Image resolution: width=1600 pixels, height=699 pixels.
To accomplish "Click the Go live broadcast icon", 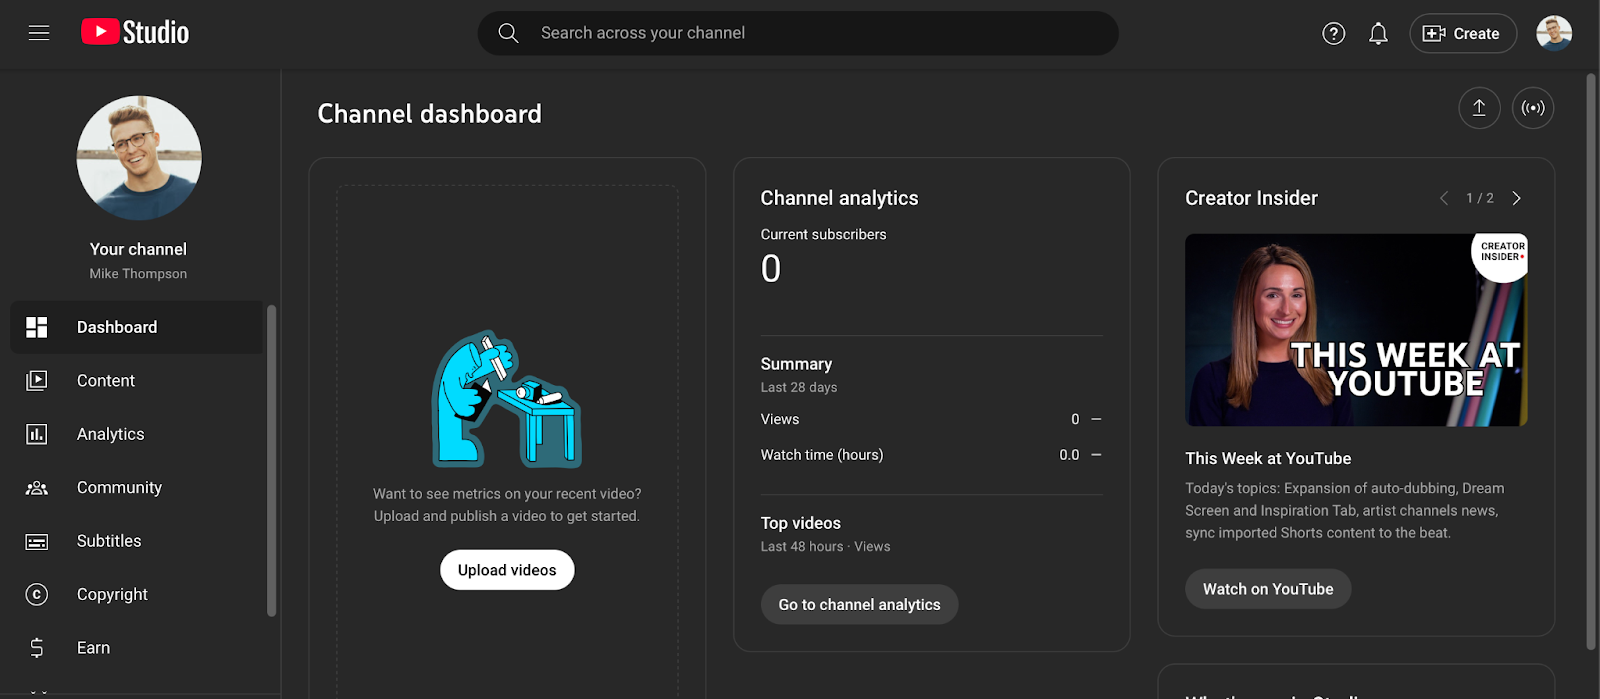I will [1533, 108].
